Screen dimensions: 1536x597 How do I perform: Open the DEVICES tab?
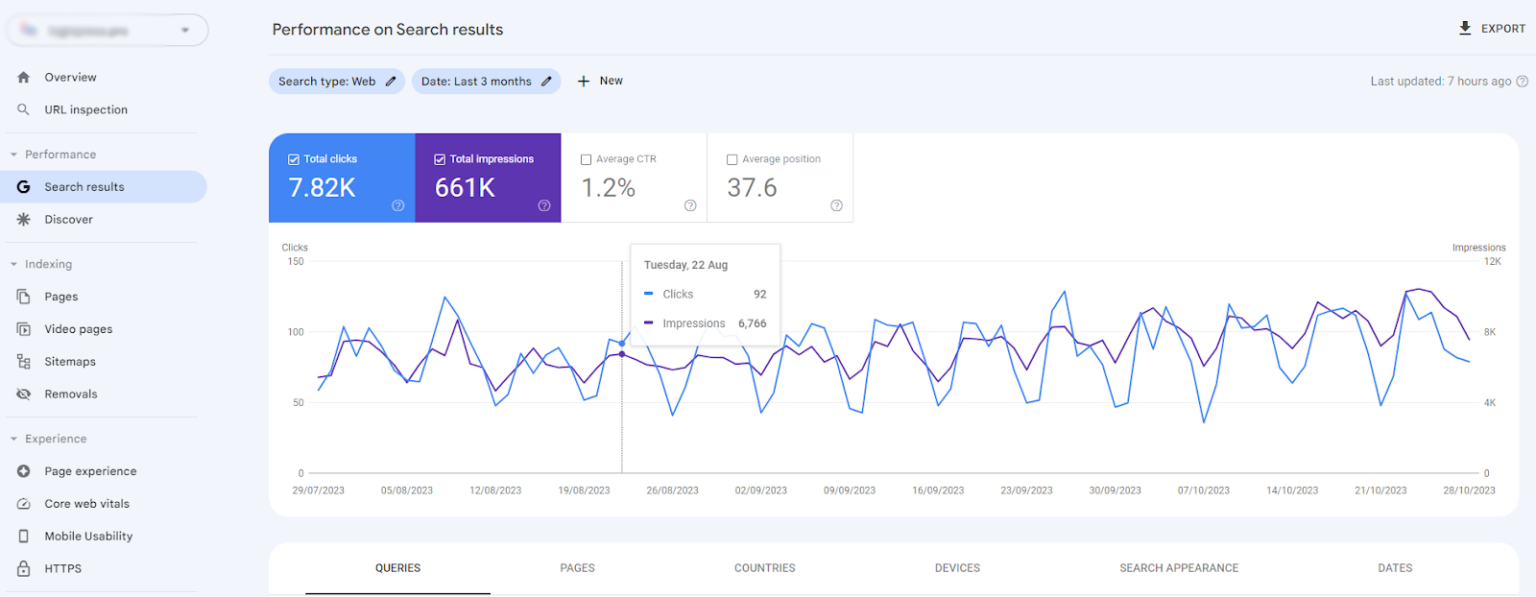[957, 567]
